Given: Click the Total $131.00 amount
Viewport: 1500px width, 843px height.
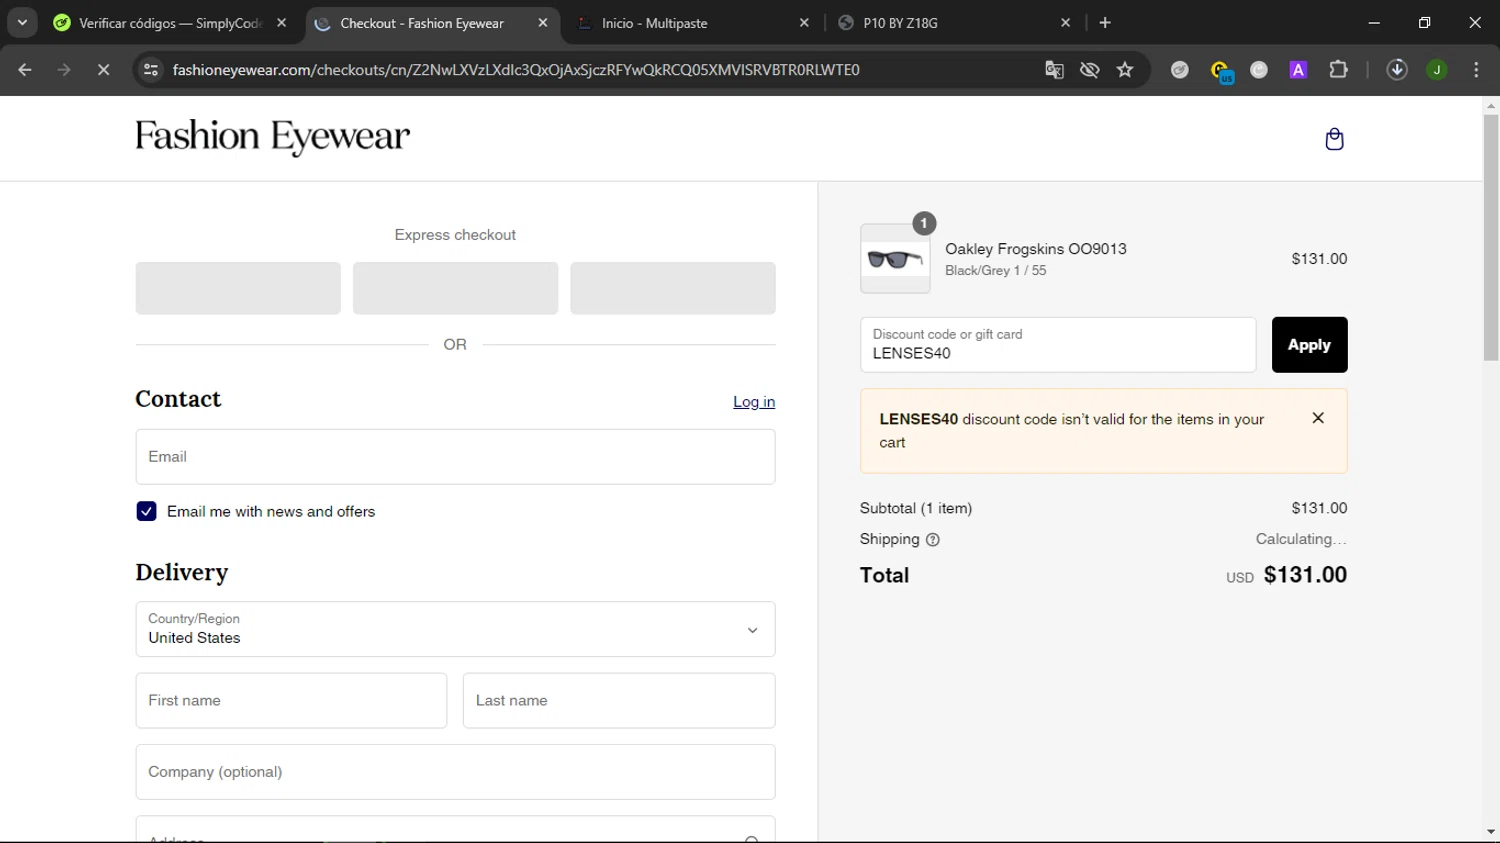Looking at the screenshot, I should (1305, 575).
